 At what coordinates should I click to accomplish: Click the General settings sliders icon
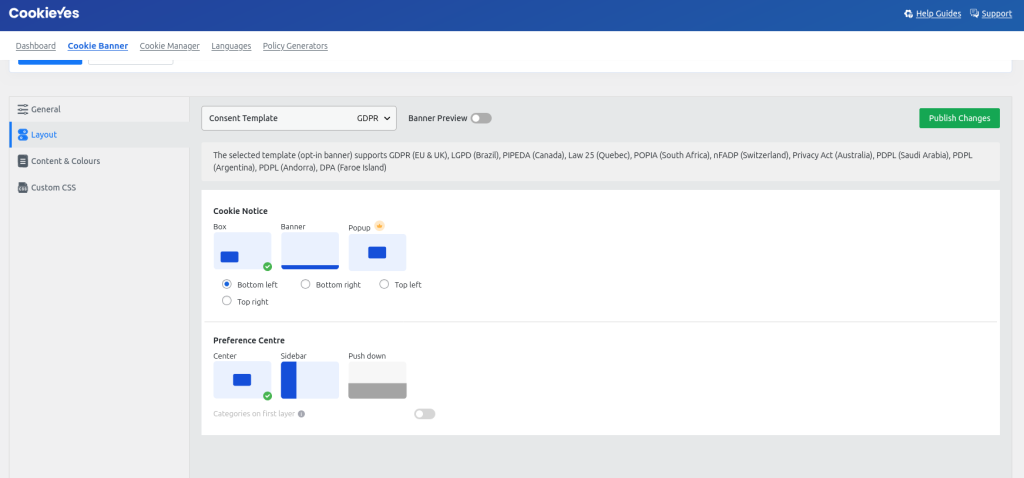pos(23,109)
